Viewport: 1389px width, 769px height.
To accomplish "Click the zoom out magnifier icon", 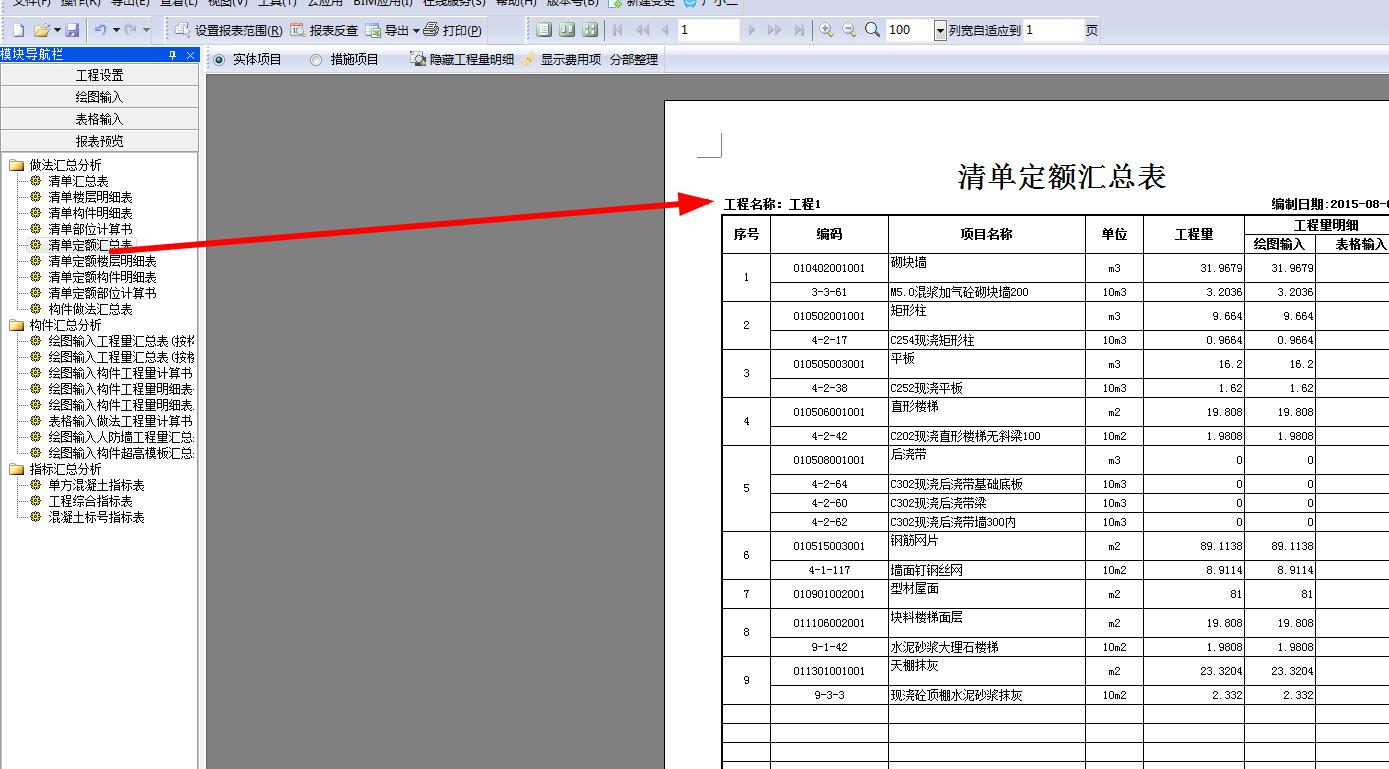I will pyautogui.click(x=849, y=30).
